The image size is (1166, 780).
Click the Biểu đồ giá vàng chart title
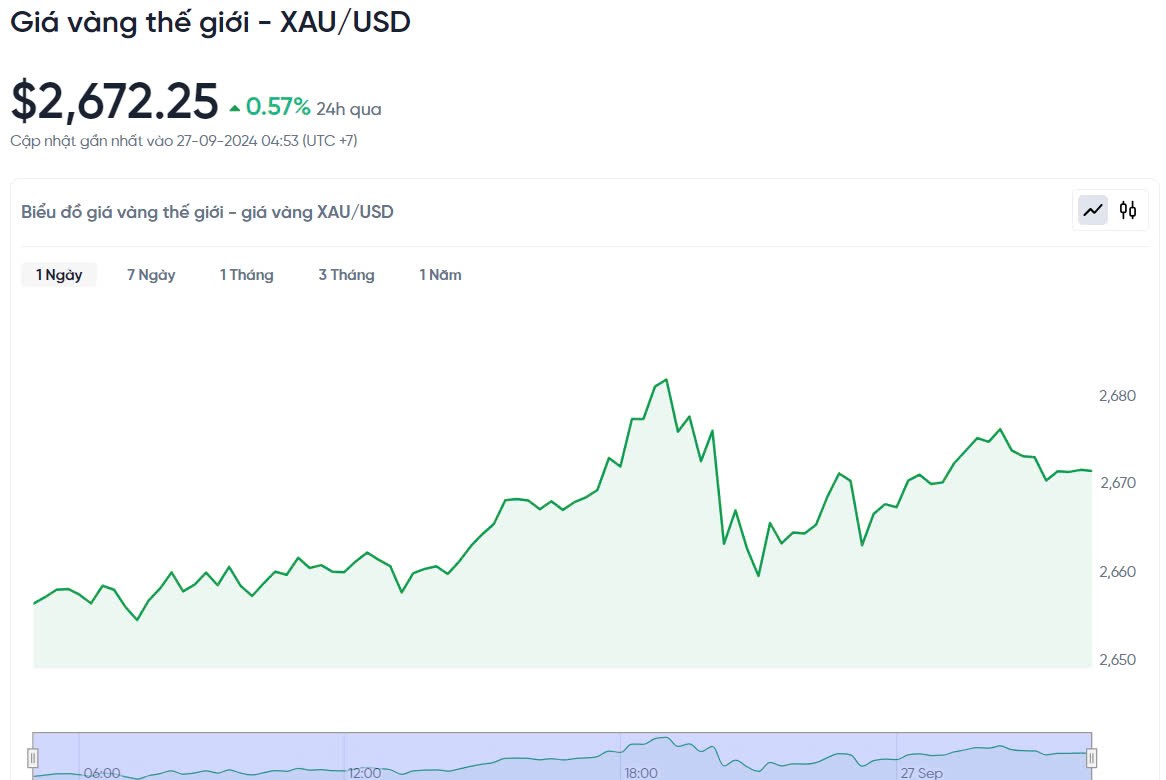point(207,212)
